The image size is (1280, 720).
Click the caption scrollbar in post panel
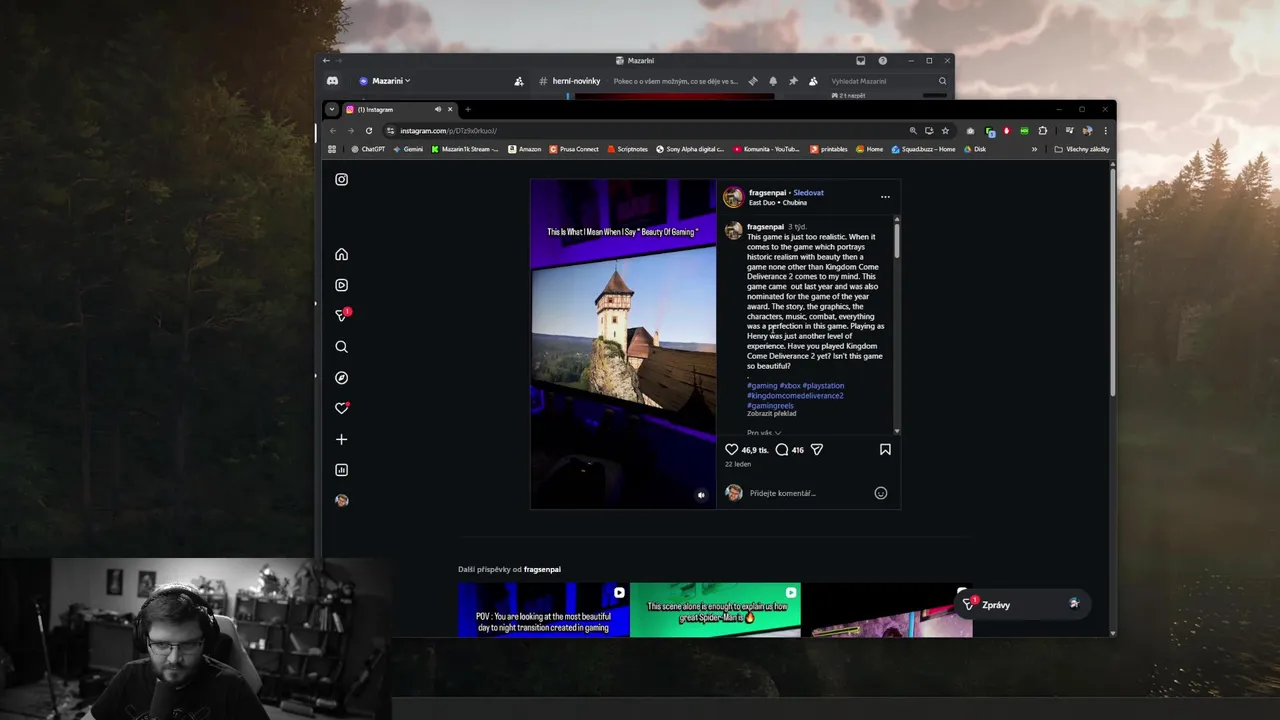[x=897, y=240]
